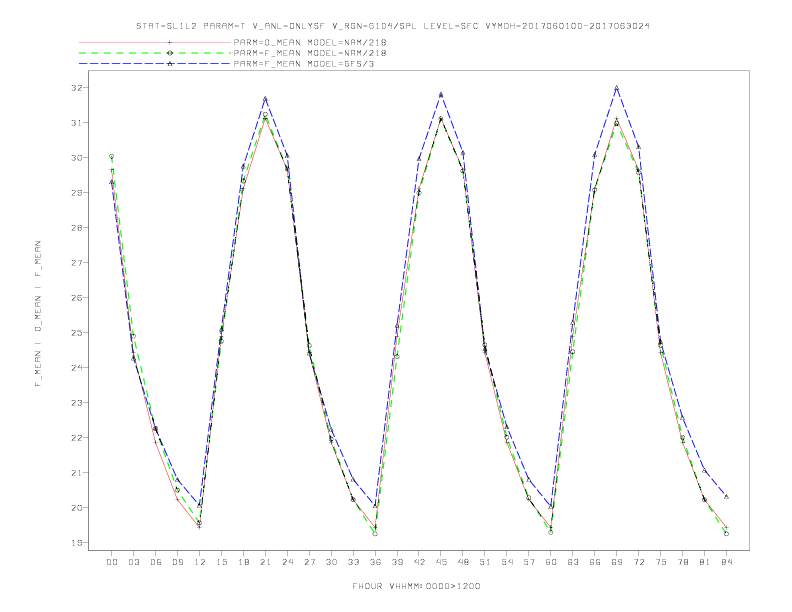Select legend text PARM=F_MEAN MODEL=GFS/3
Image resolution: width=792 pixels, height=612 pixels.
point(304,64)
